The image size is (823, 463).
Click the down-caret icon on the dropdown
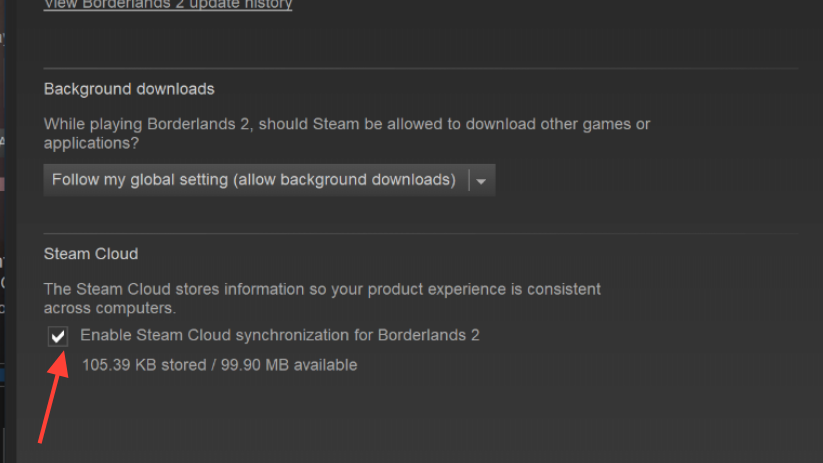coord(481,181)
